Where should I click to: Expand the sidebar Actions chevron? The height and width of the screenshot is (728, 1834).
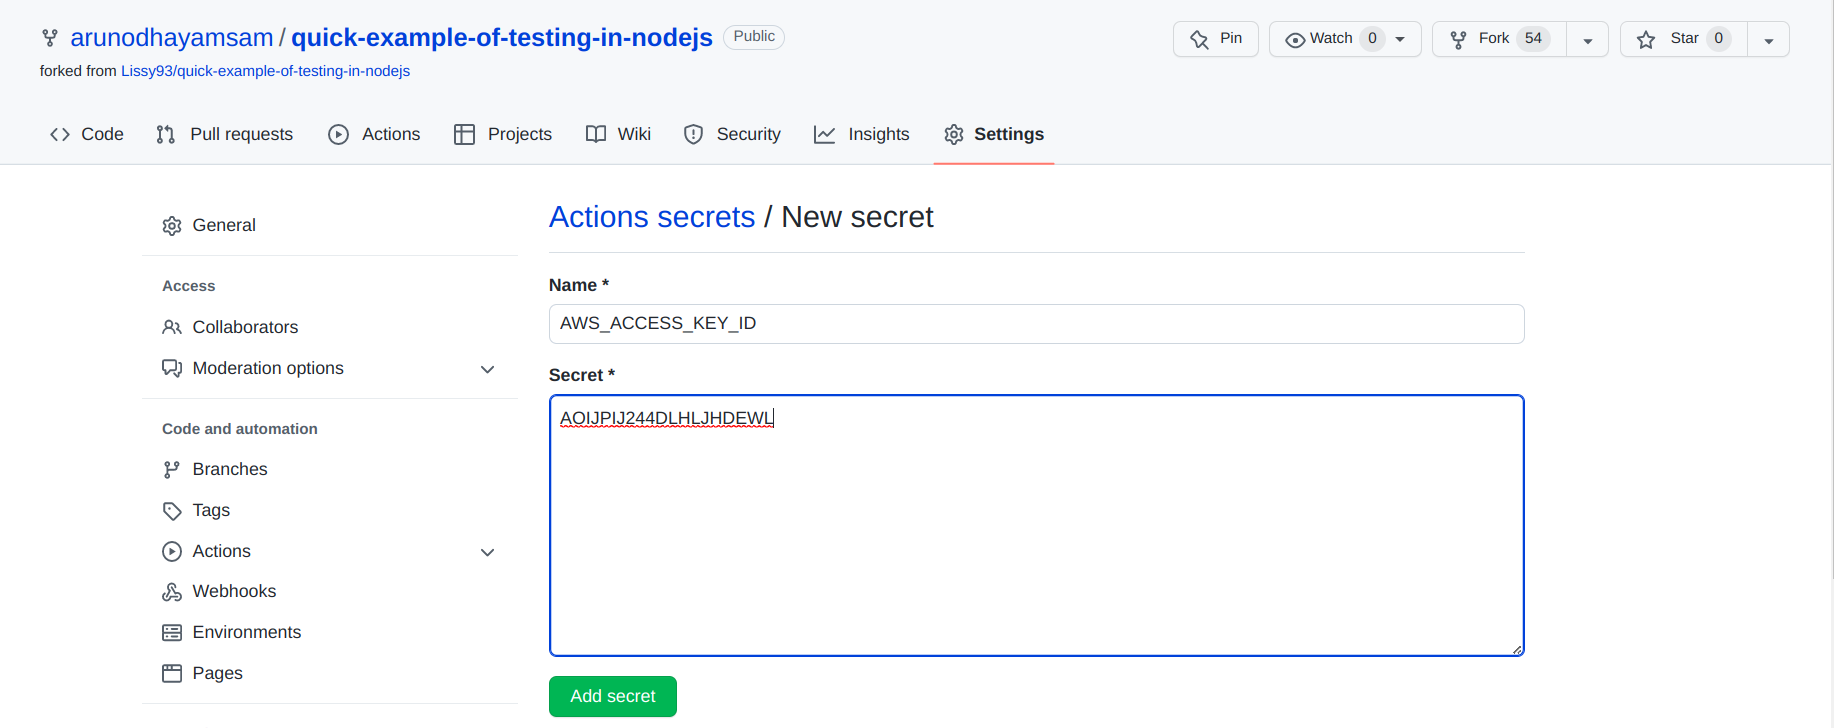coord(488,552)
